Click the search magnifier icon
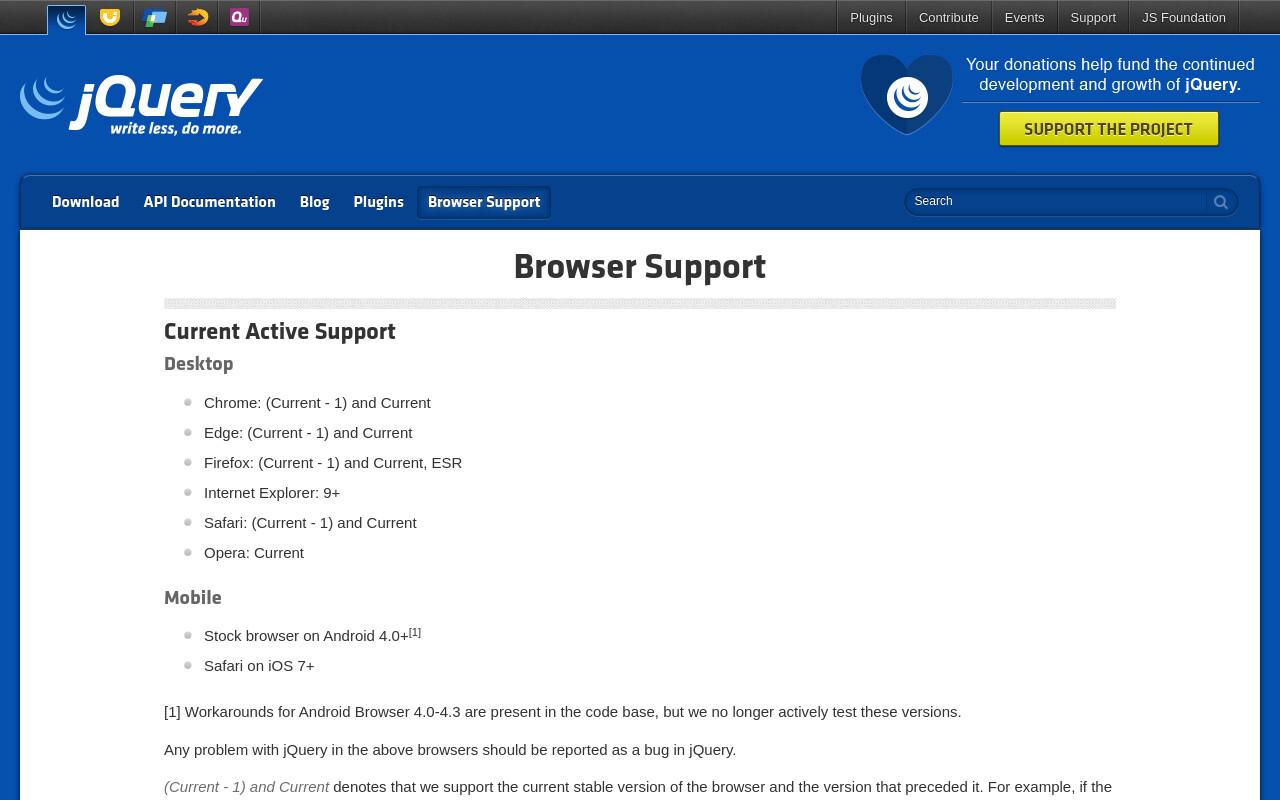Viewport: 1280px width, 800px height. pos(1220,202)
